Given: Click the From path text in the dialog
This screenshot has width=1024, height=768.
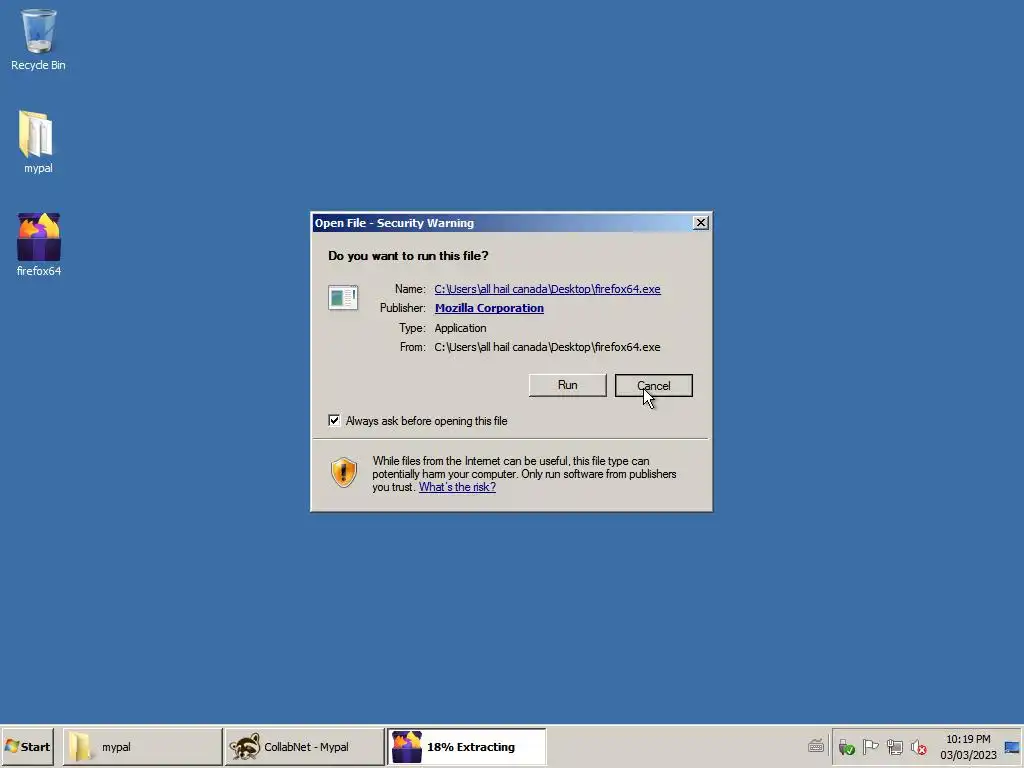Looking at the screenshot, I should pyautogui.click(x=547, y=347).
